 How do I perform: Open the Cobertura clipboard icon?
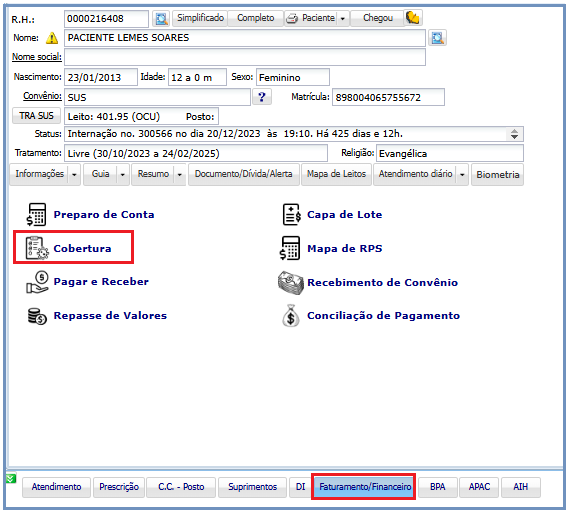[37, 248]
